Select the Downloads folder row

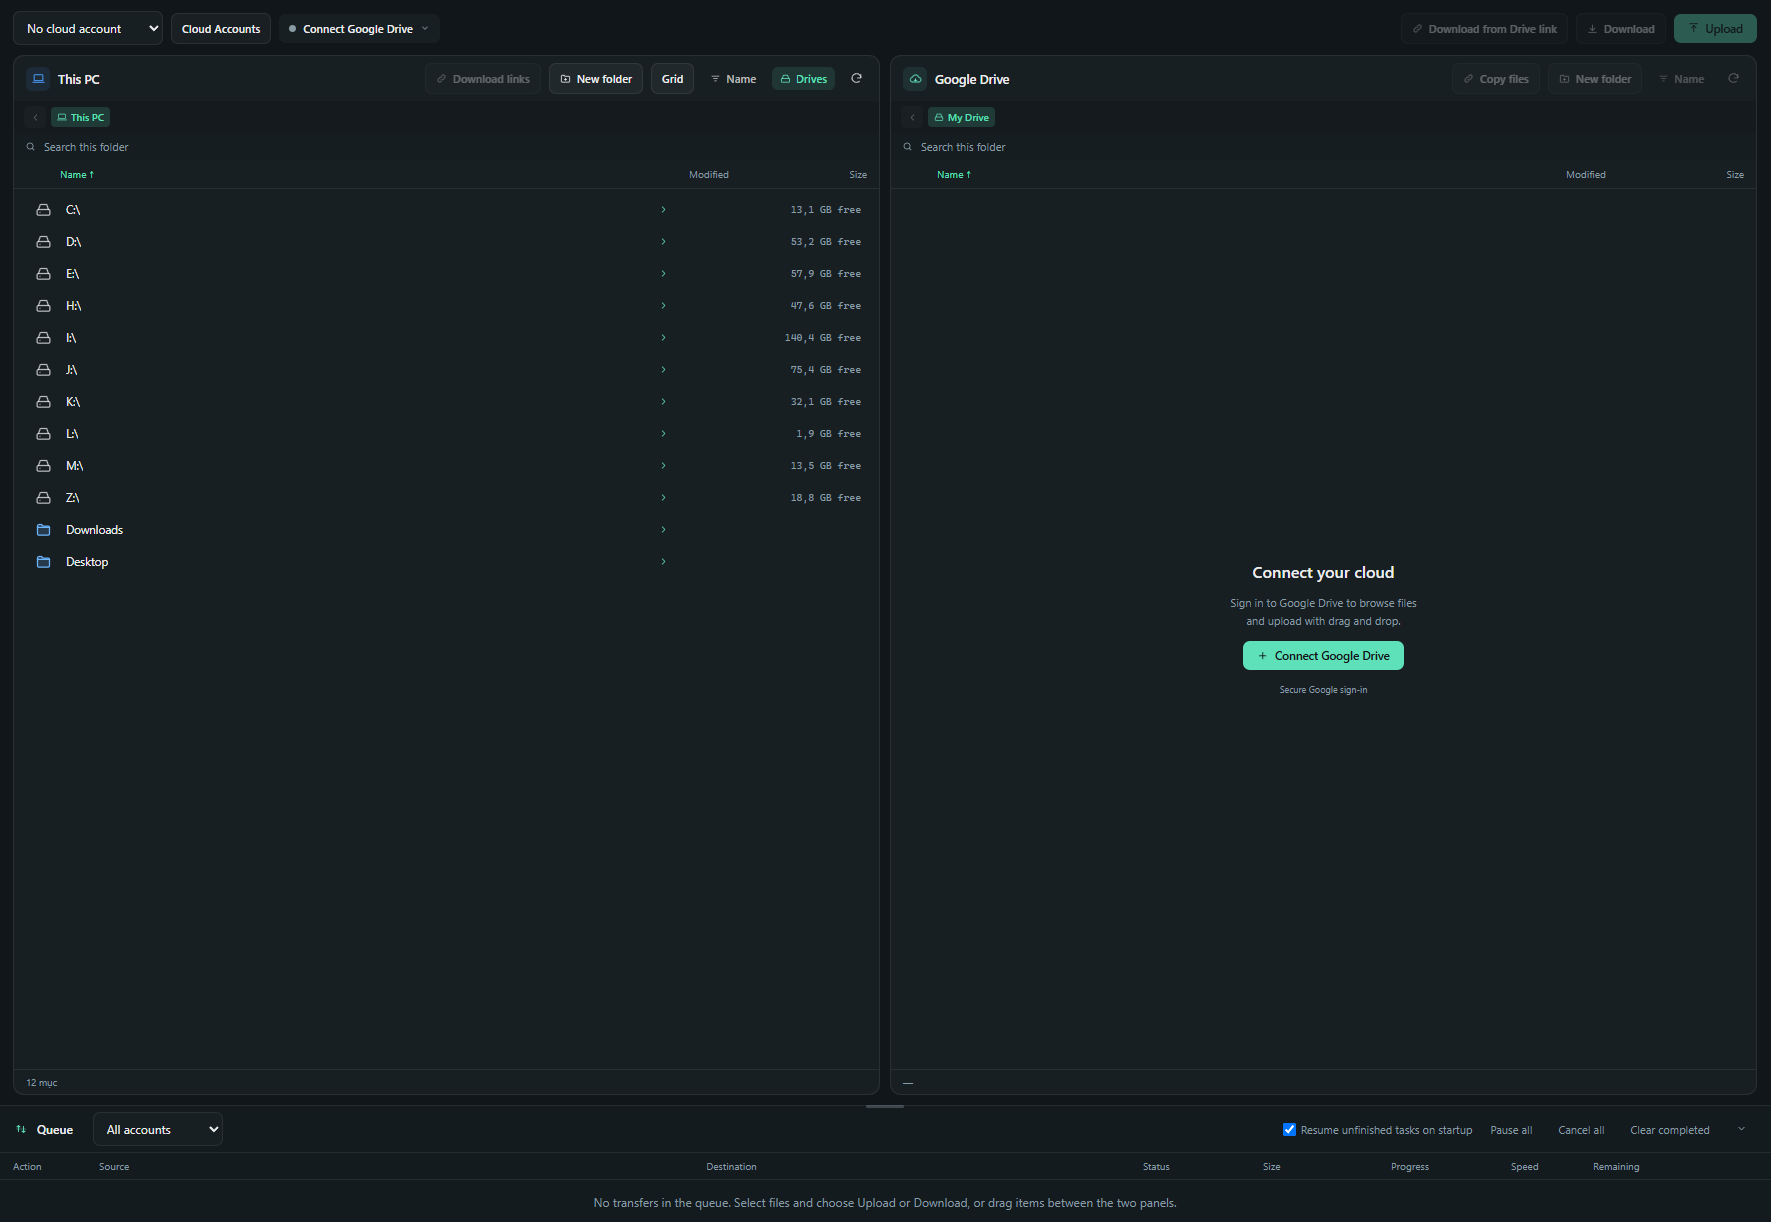click(446, 530)
